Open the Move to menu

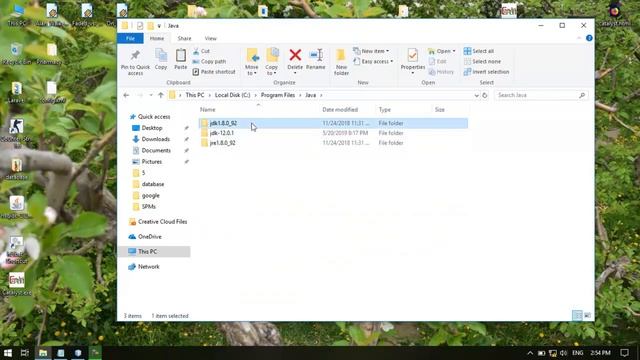tap(252, 62)
